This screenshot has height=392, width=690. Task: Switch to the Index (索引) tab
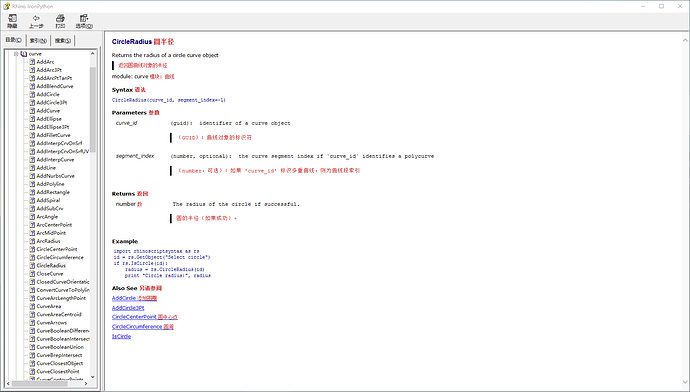pyautogui.click(x=38, y=40)
